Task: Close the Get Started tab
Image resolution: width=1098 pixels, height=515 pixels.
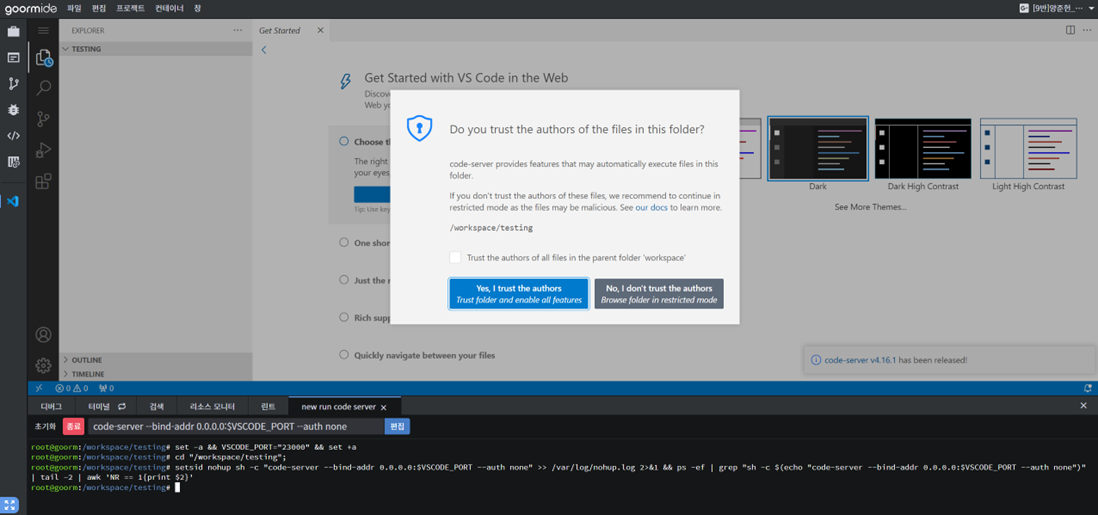Action: (x=320, y=30)
